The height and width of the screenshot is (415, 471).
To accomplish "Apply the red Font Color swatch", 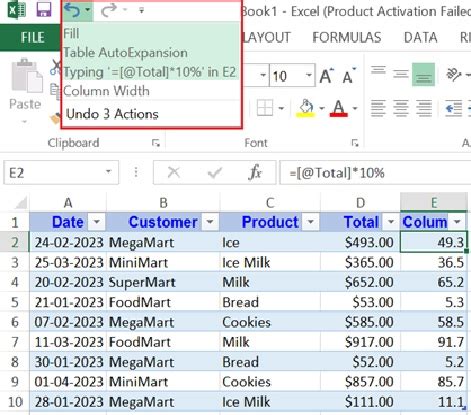I will (338, 108).
